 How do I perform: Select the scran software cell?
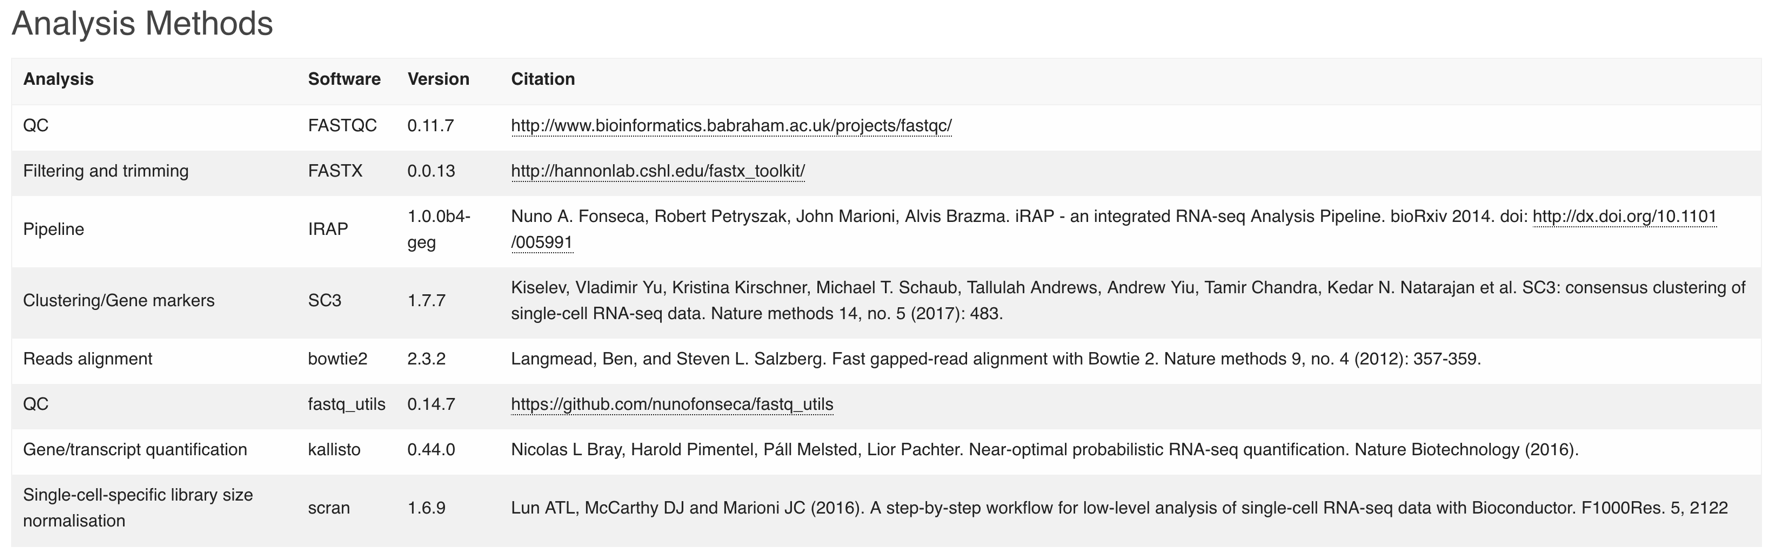[x=329, y=508]
